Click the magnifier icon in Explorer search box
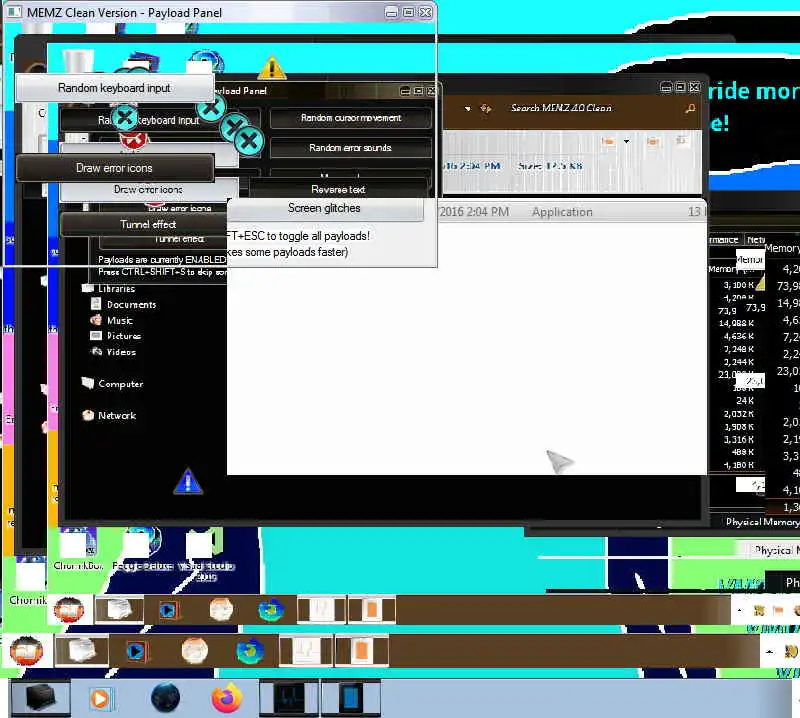Screen dimensions: 800x718 tap(690, 108)
